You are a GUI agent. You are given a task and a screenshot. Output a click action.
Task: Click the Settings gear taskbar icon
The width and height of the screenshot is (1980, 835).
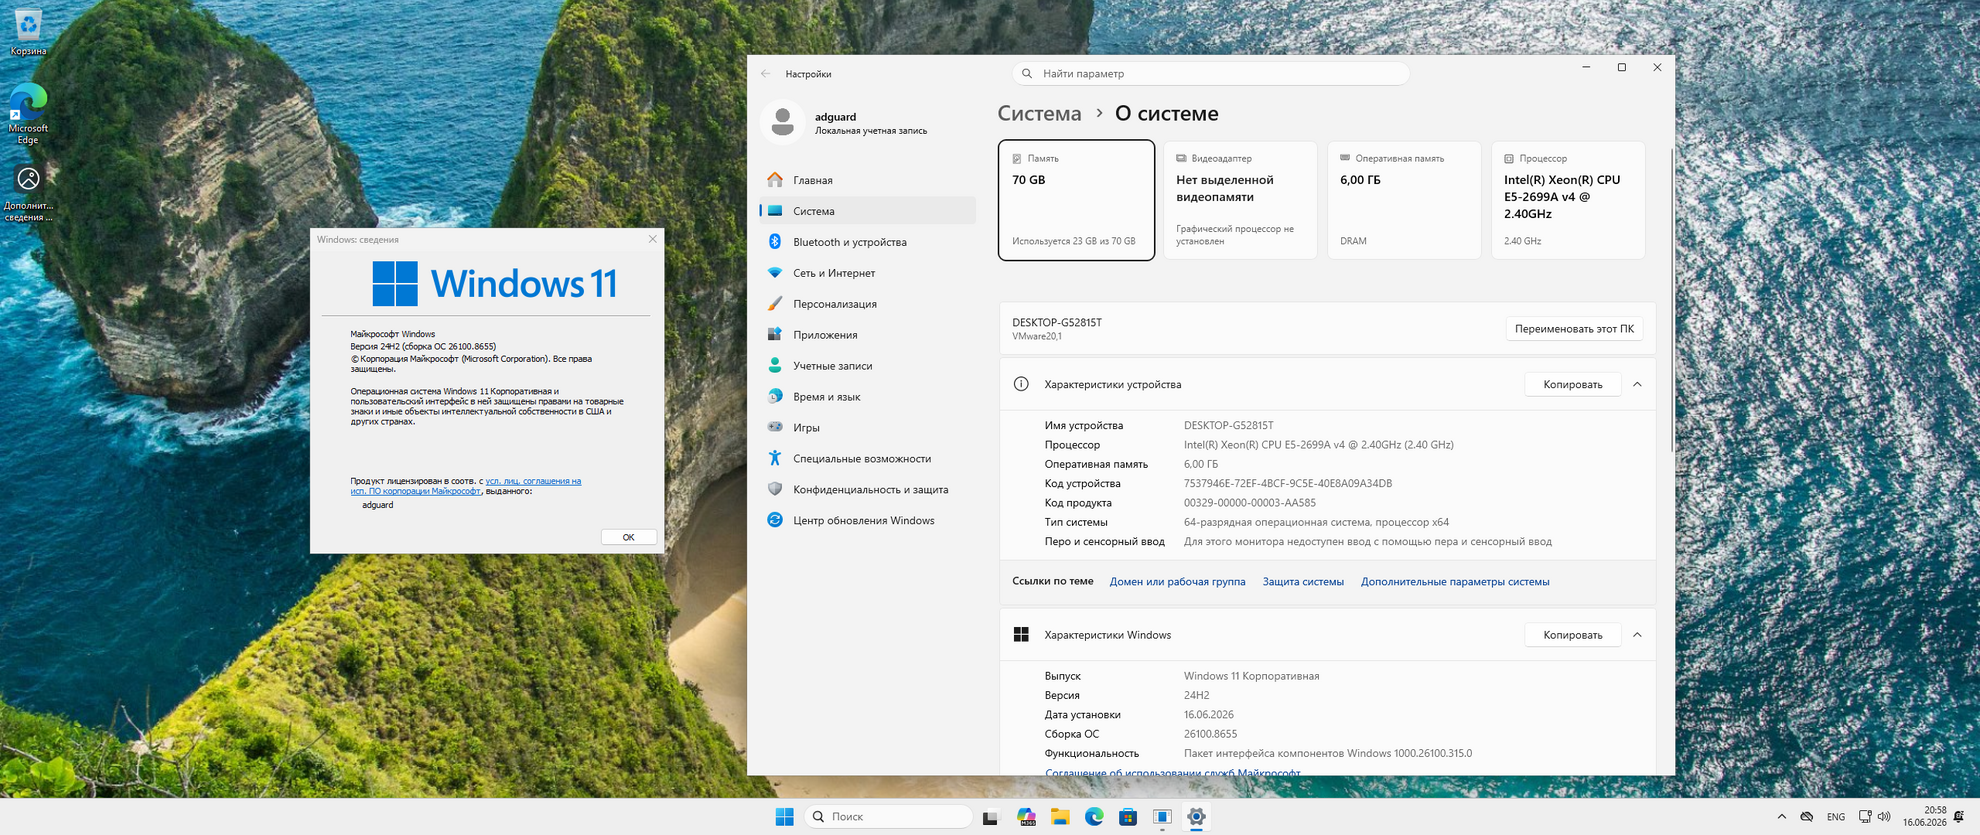(x=1196, y=817)
